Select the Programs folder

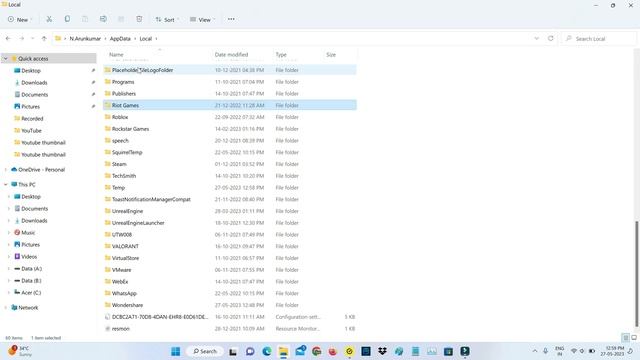point(230,82)
